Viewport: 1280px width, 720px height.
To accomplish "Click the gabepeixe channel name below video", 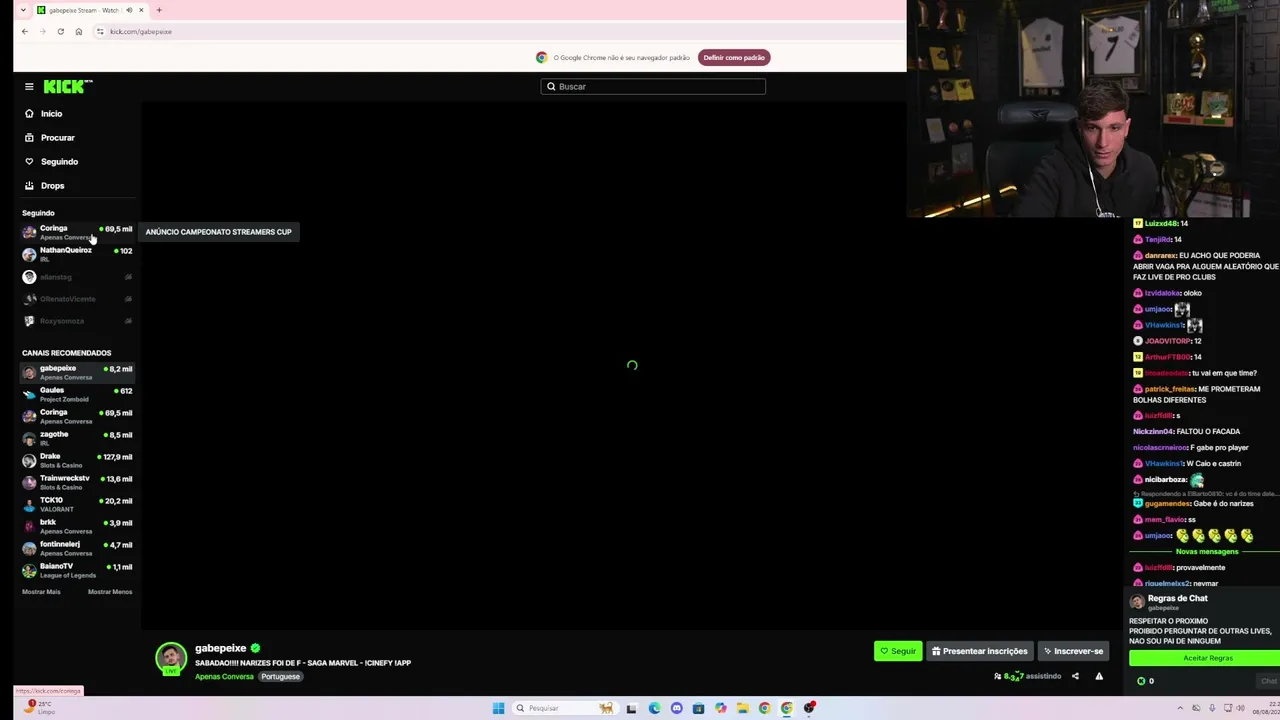I will (220, 648).
